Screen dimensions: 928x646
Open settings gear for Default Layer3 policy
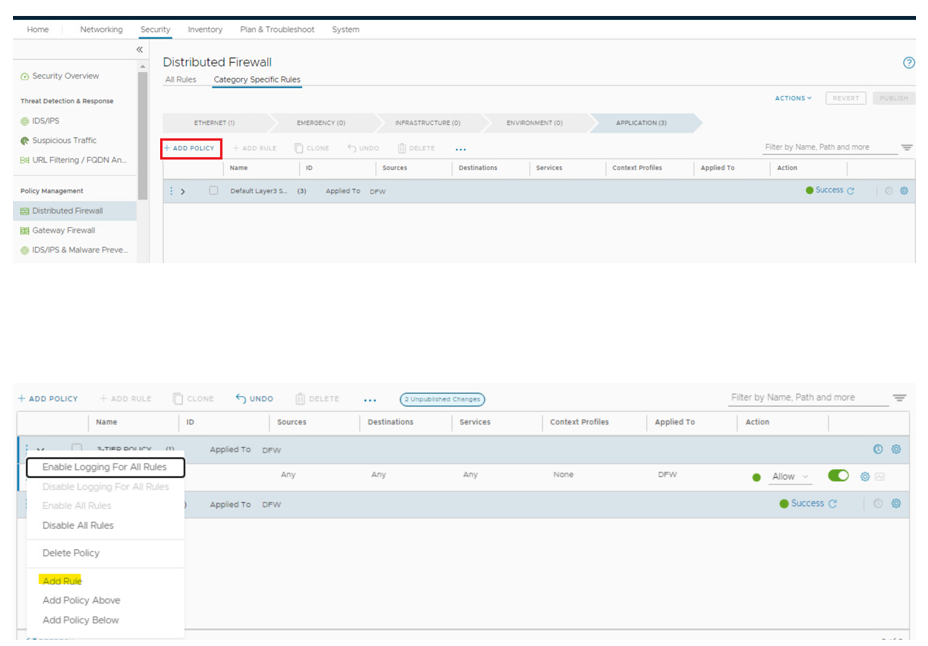click(904, 190)
